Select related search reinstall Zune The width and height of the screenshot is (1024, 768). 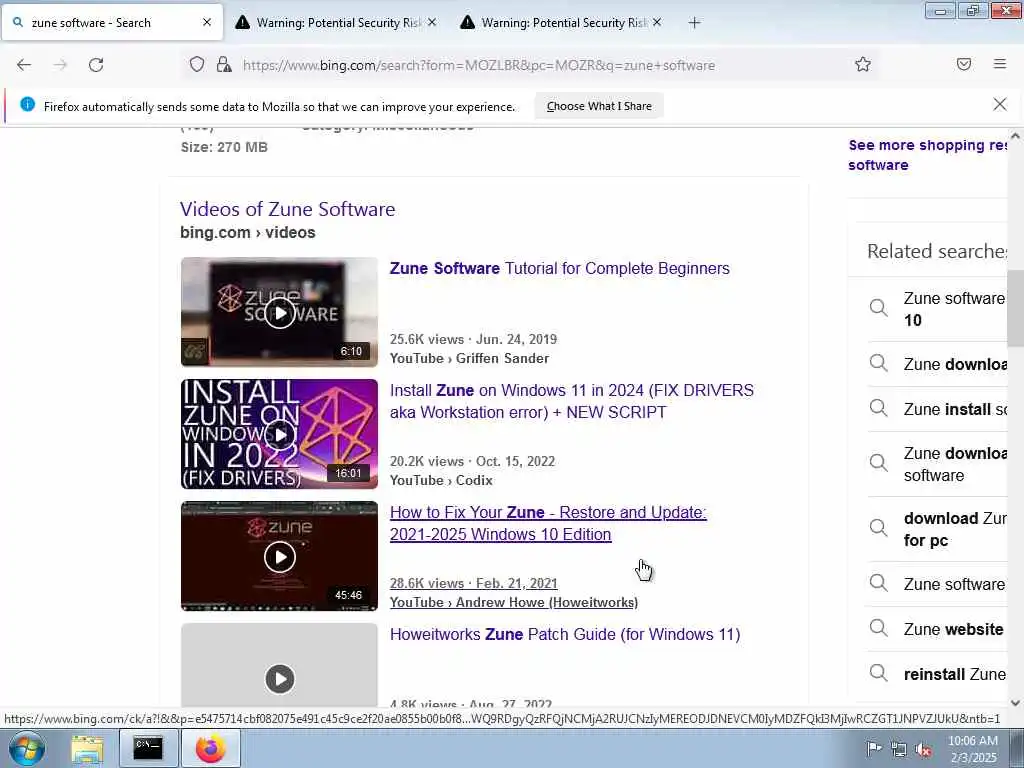[x=955, y=674]
